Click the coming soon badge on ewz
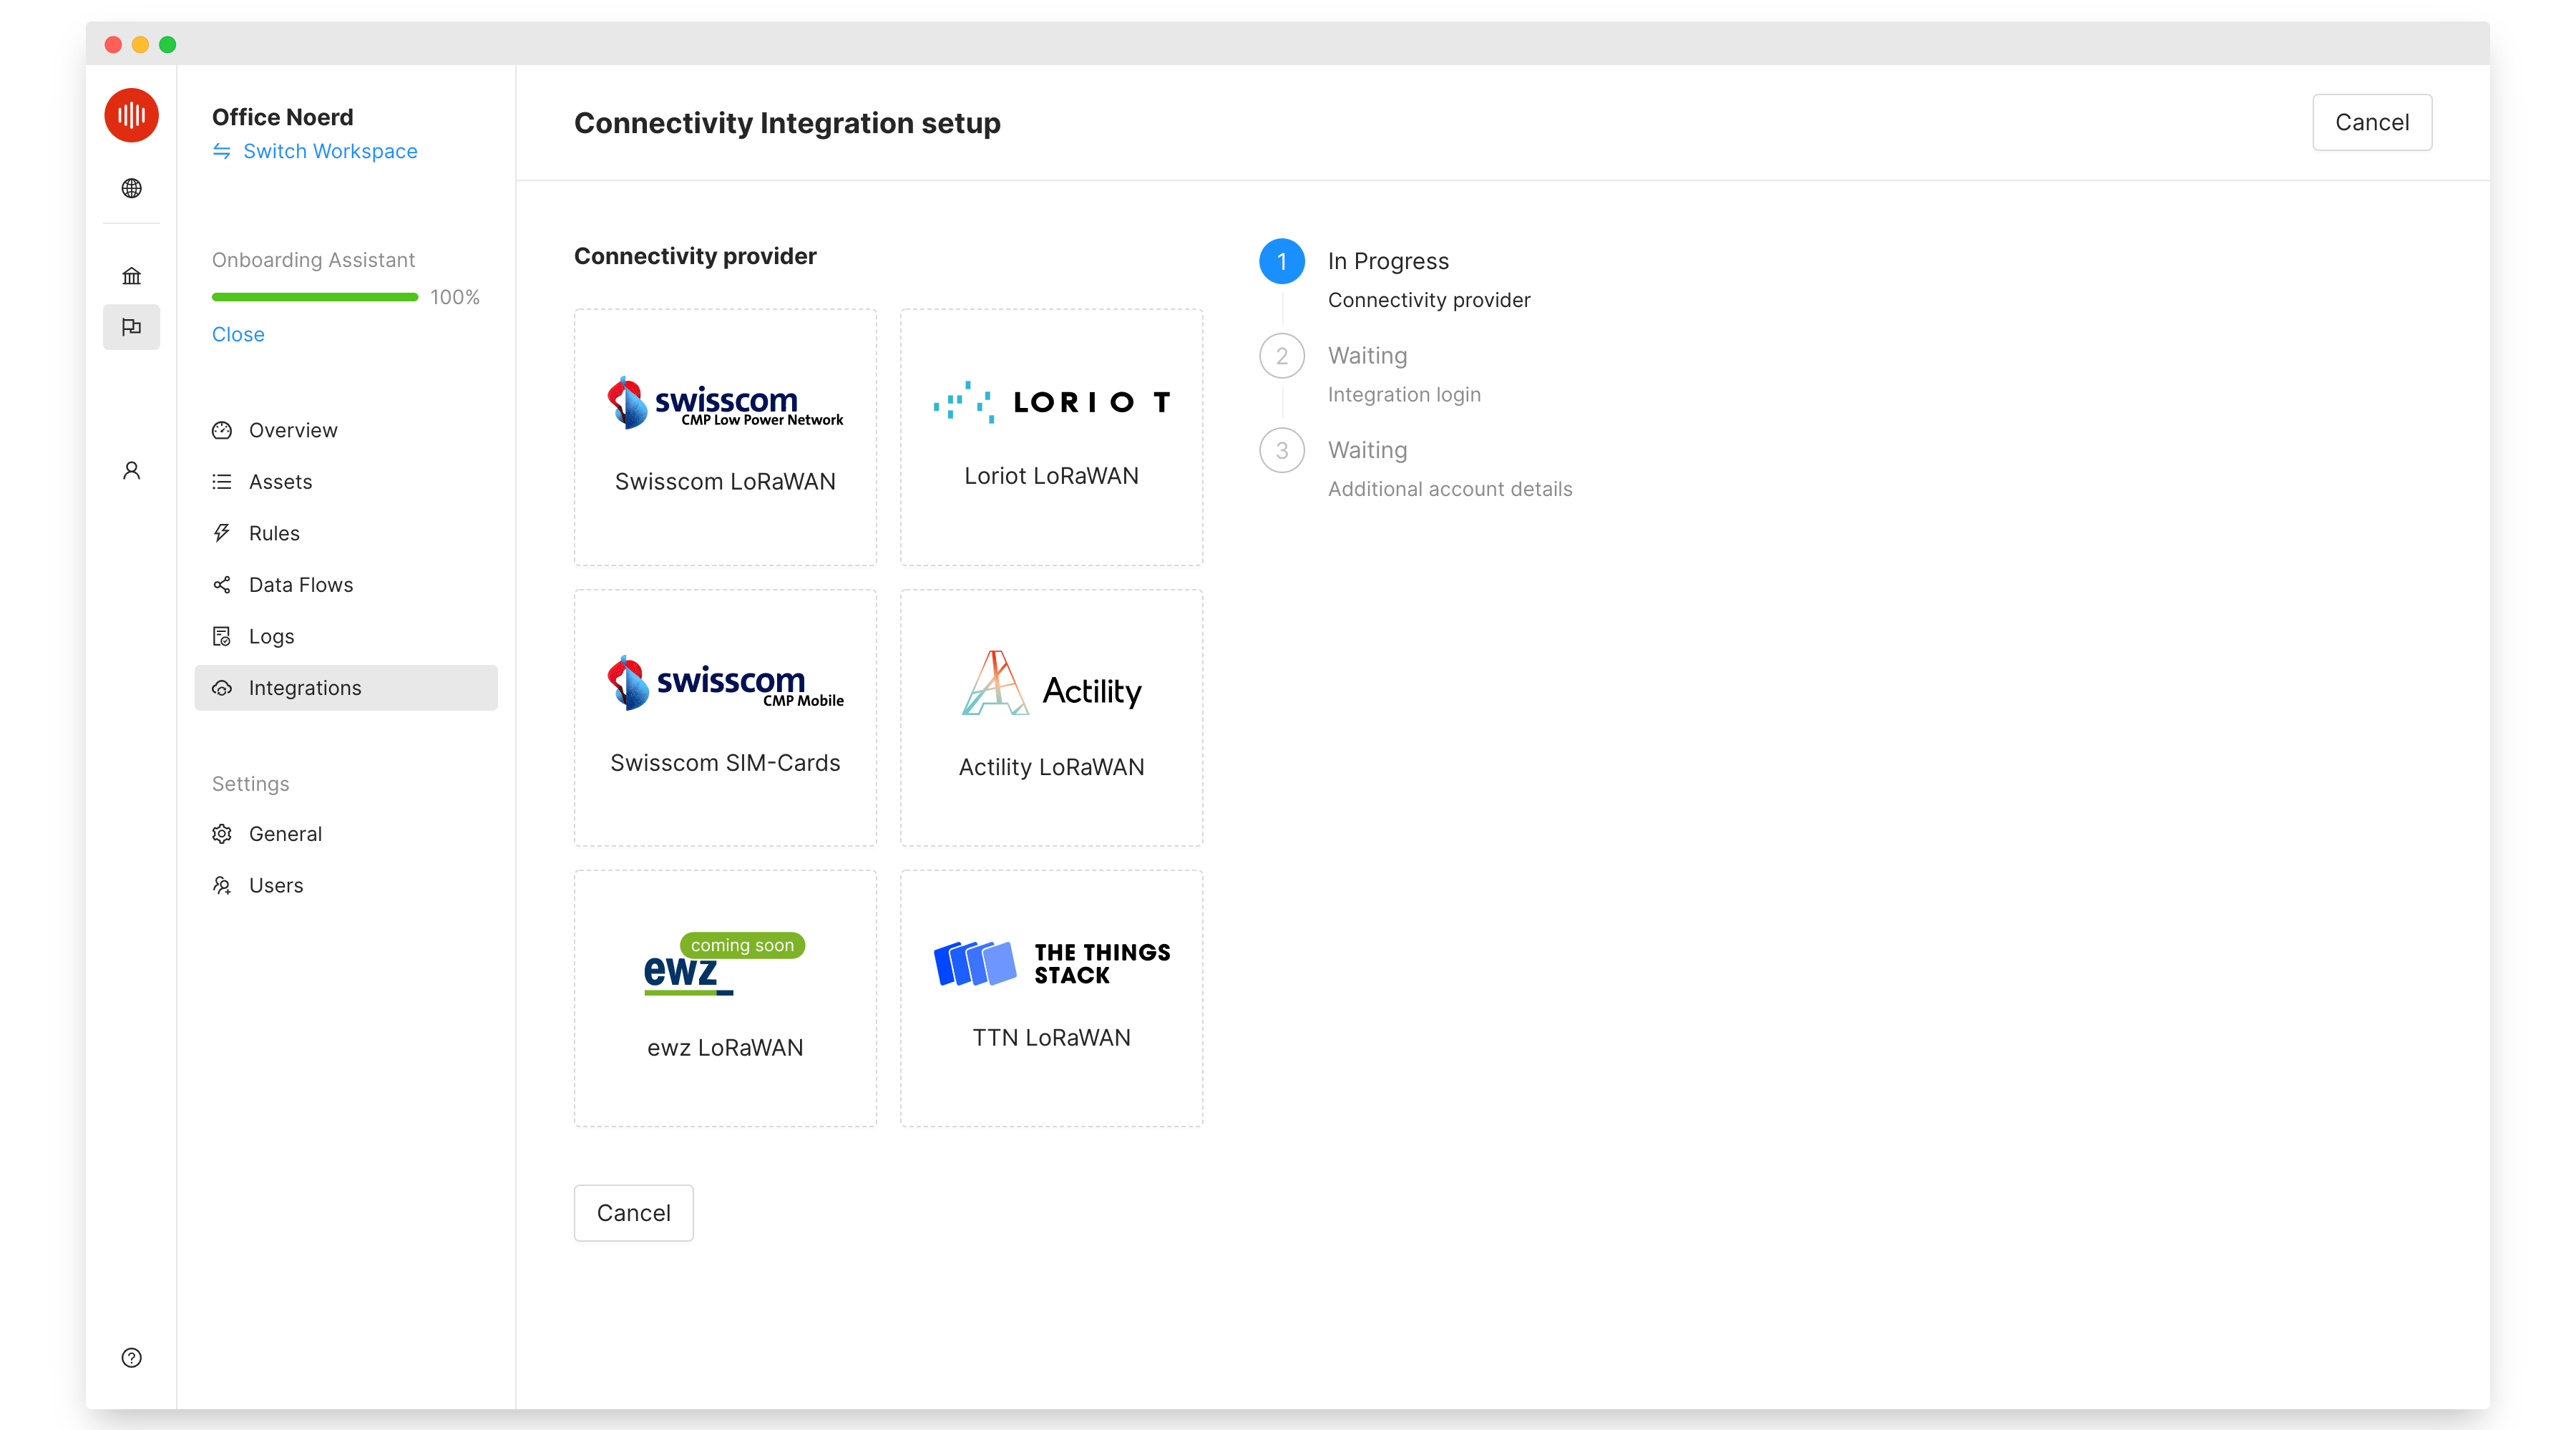 pos(742,945)
